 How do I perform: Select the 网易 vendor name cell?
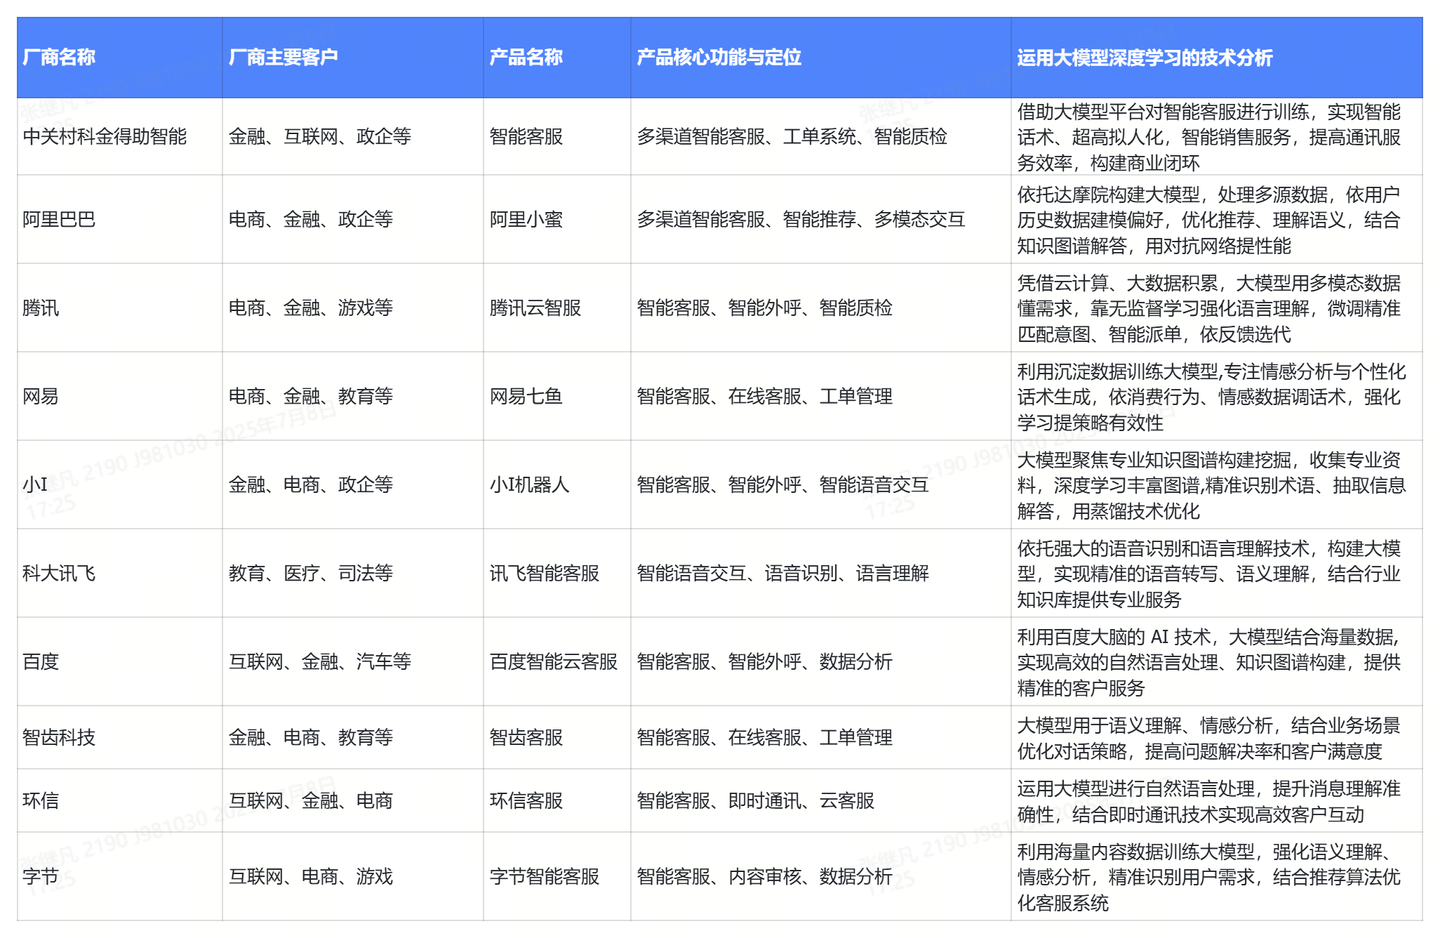click(42, 396)
